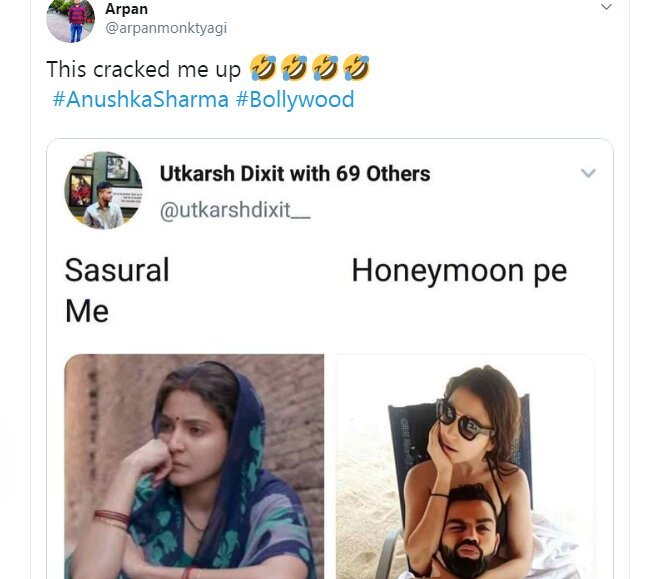Click the last laughing emoji in the tweet
Viewport: 649px width, 579px height.
pyautogui.click(x=356, y=68)
